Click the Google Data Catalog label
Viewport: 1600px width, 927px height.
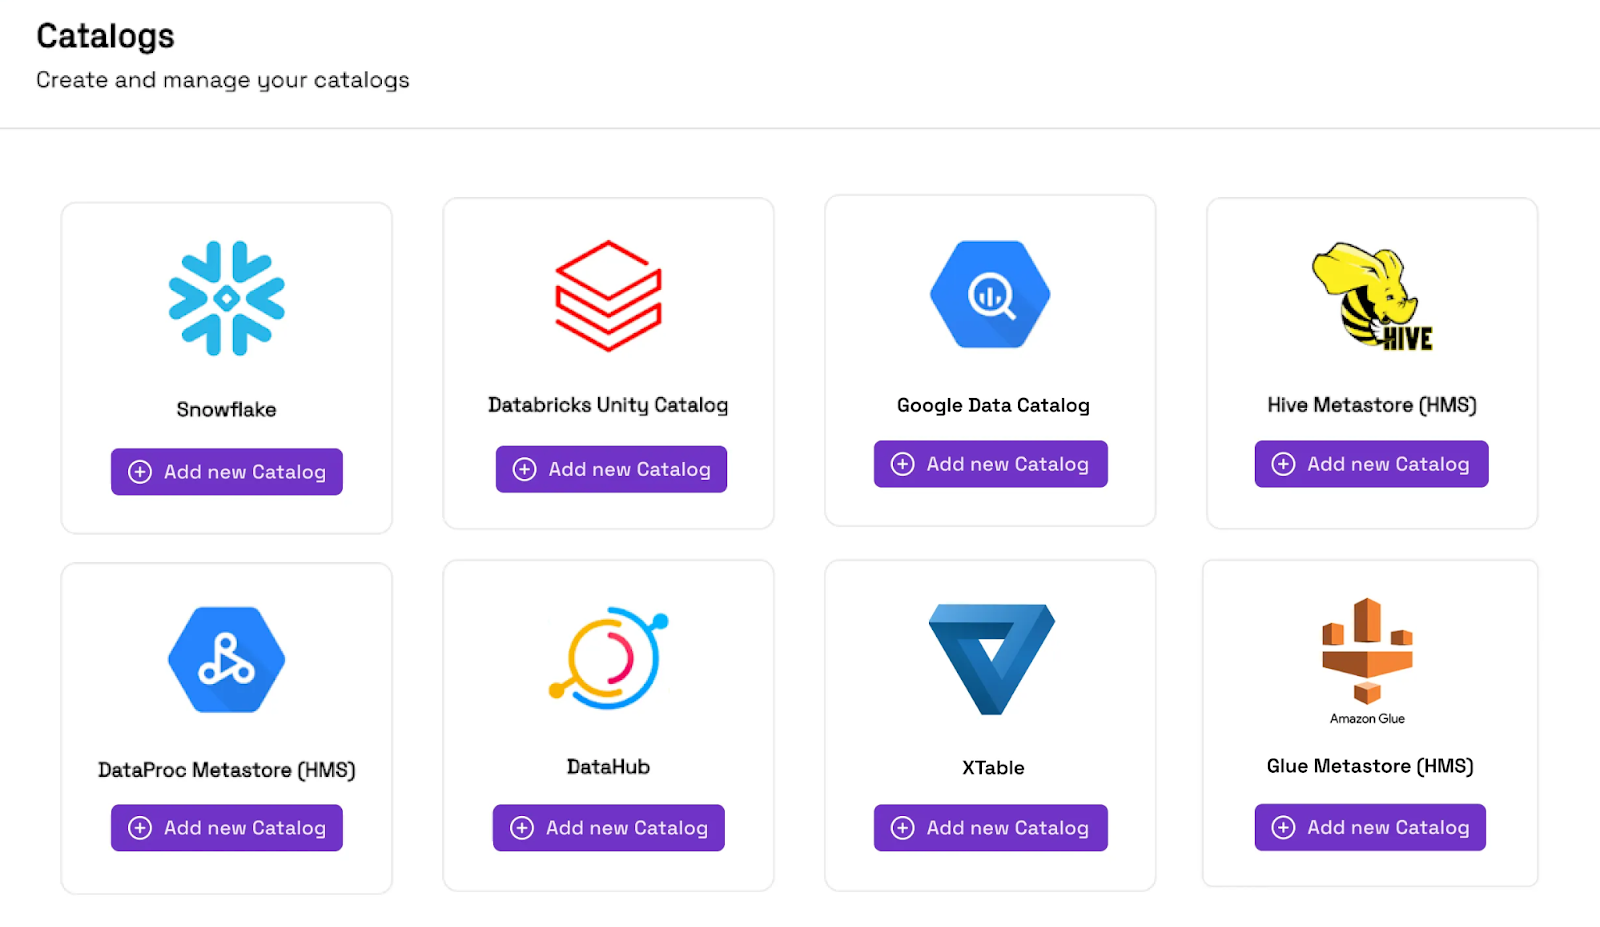click(x=993, y=405)
